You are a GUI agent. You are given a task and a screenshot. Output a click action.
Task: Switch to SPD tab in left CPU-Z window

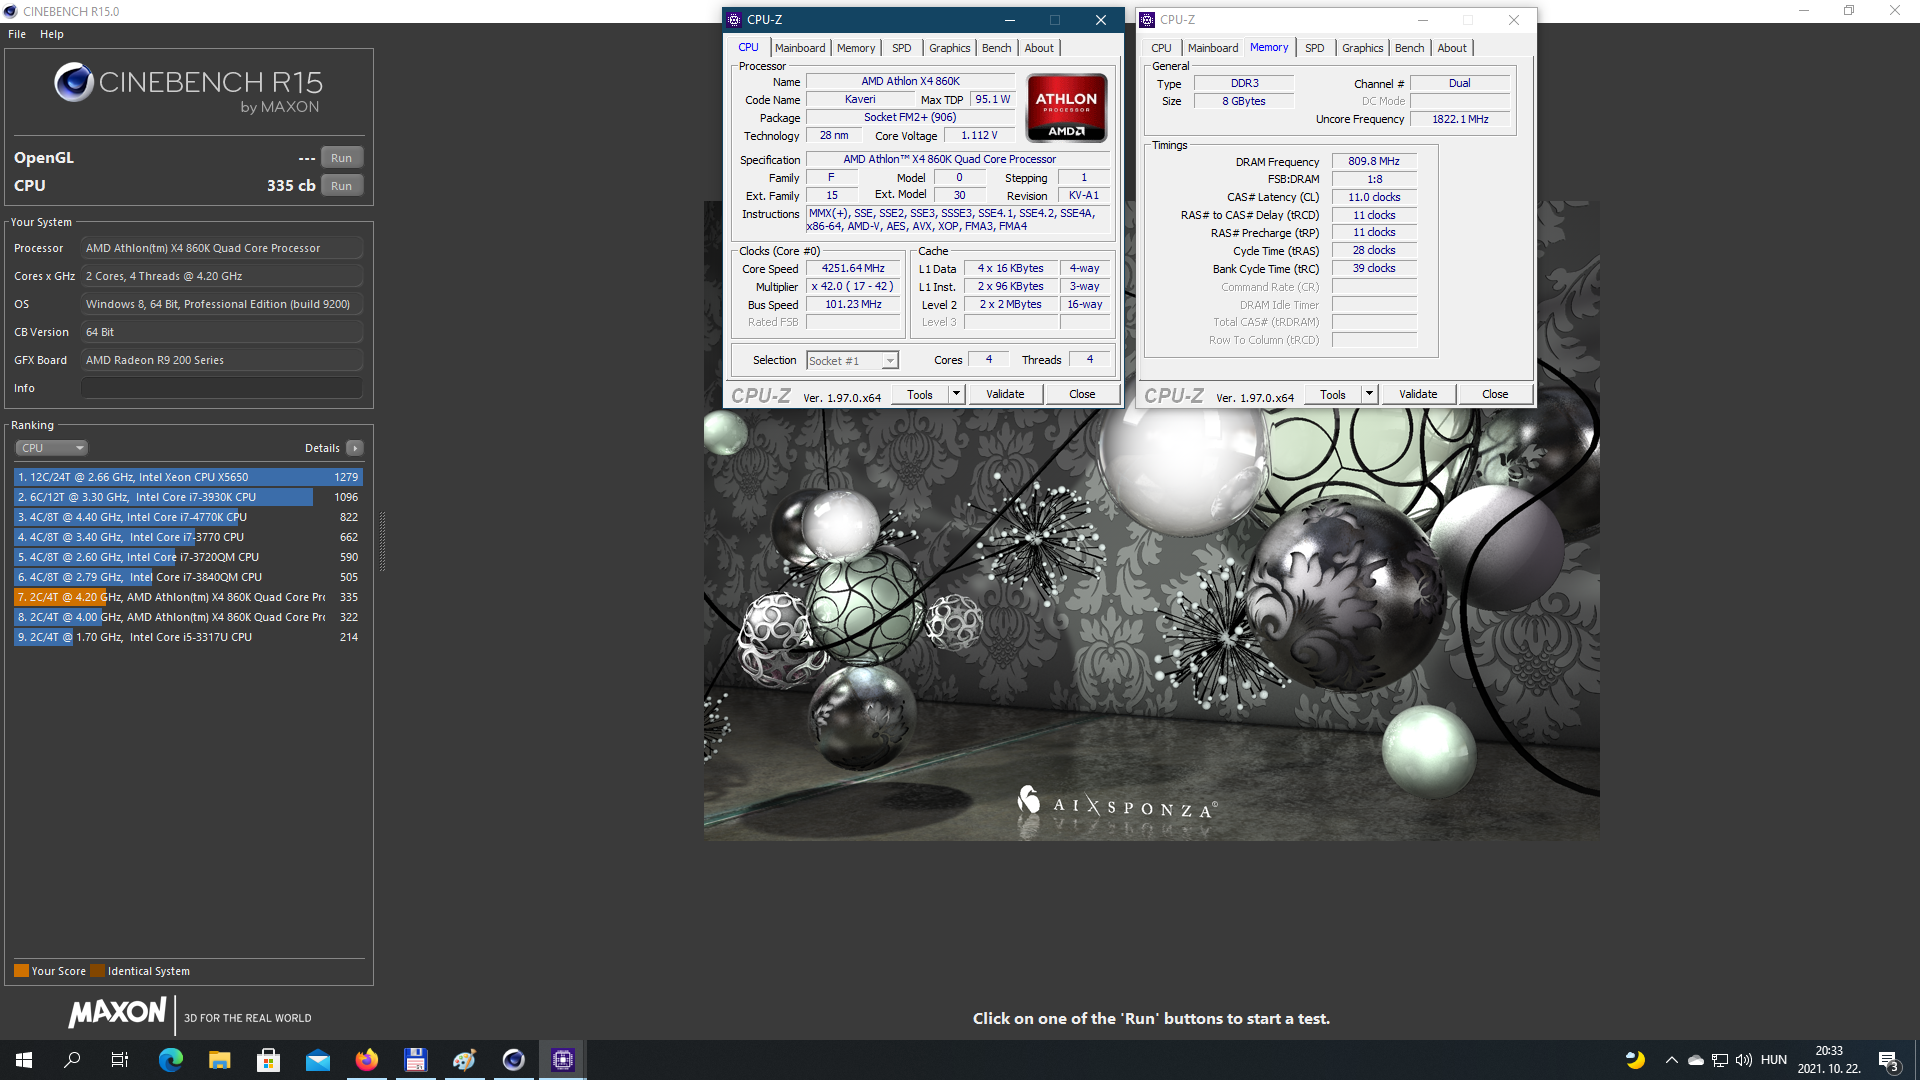click(x=902, y=48)
